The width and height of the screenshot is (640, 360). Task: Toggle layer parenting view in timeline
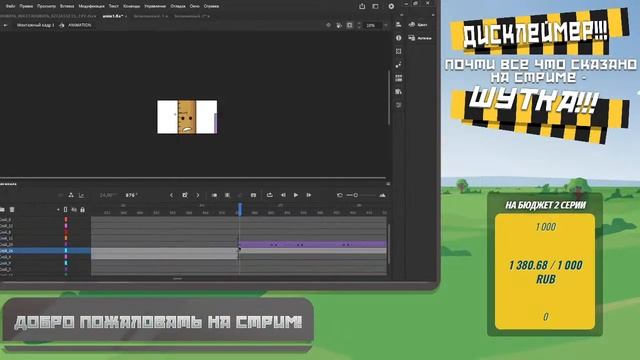pos(71,196)
